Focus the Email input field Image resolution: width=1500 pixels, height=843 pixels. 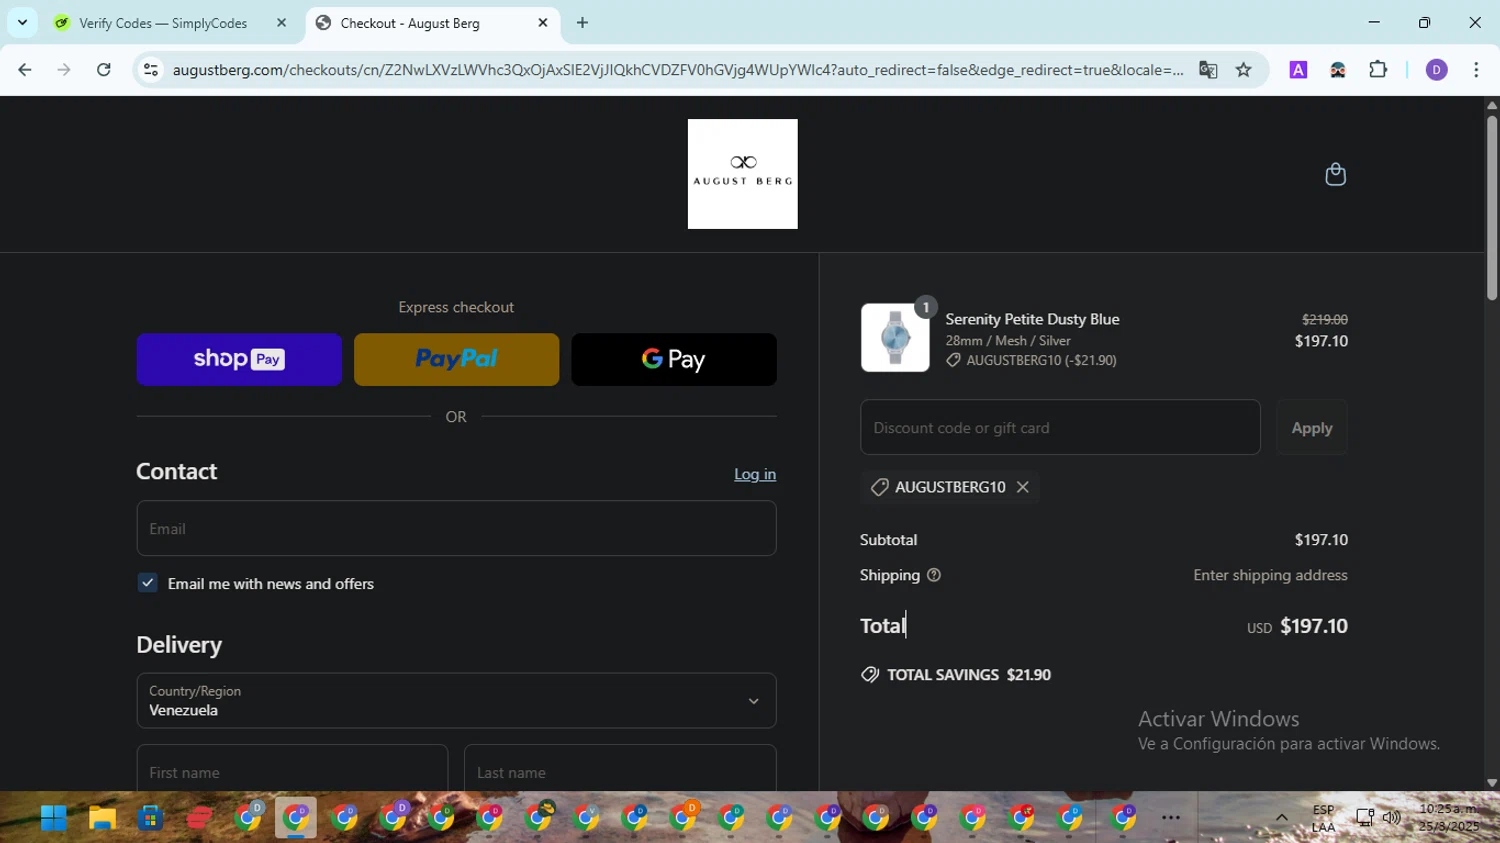[x=456, y=528]
